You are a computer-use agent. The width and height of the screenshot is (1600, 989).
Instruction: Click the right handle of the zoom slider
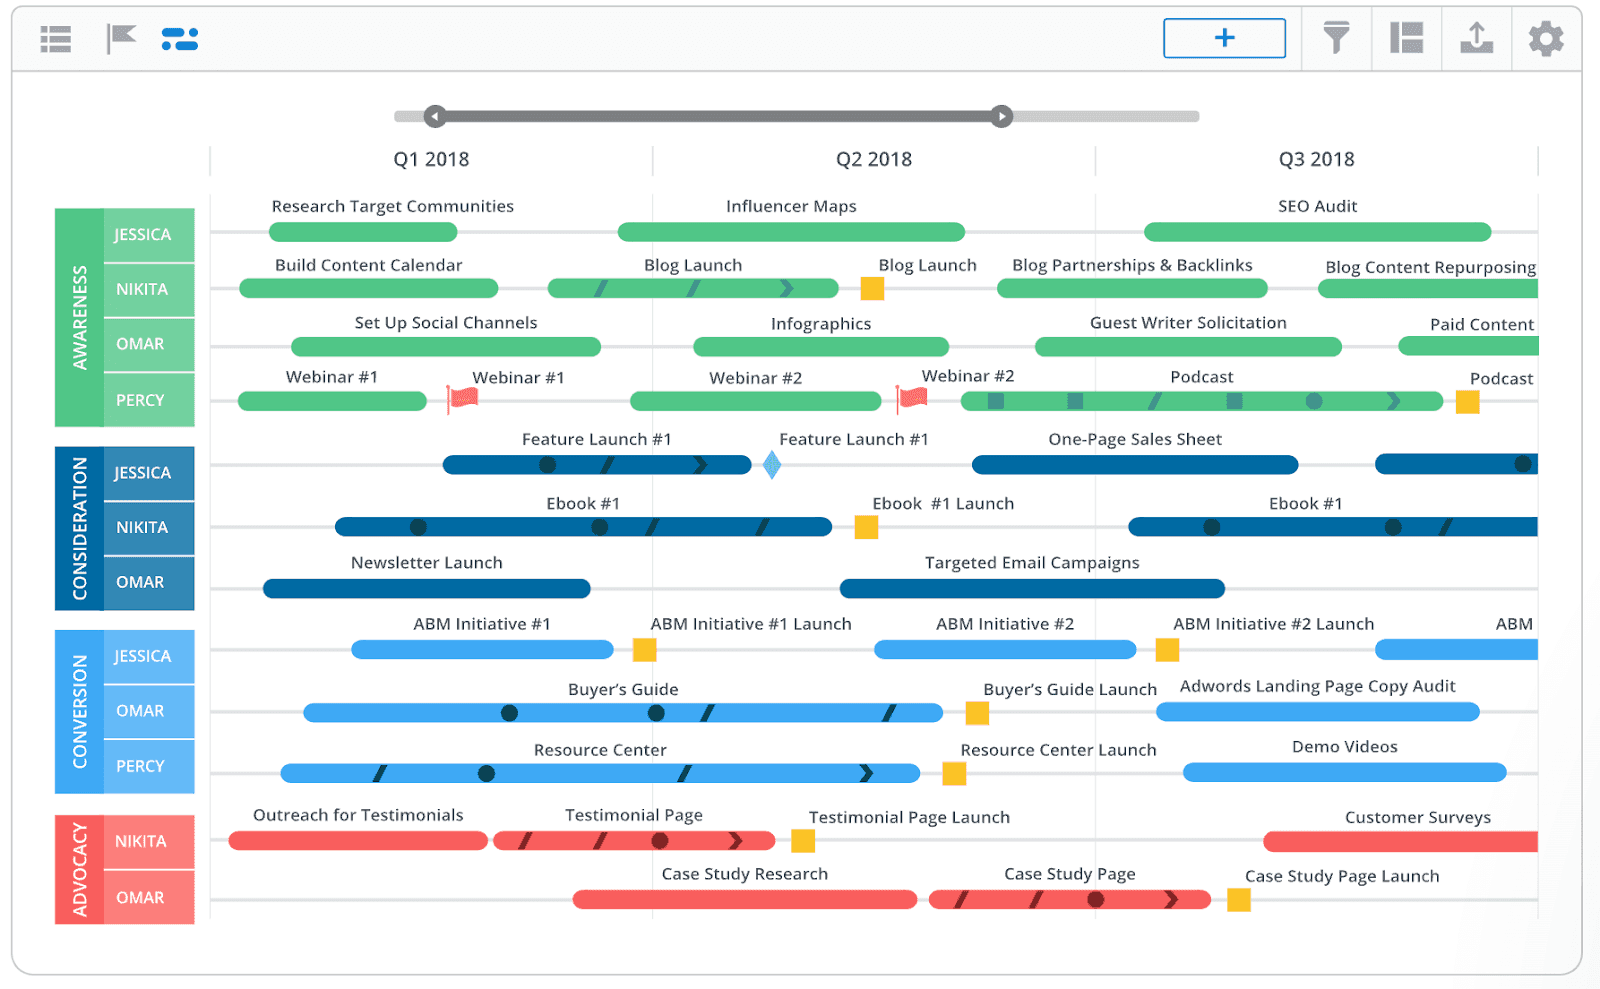pos(1002,116)
